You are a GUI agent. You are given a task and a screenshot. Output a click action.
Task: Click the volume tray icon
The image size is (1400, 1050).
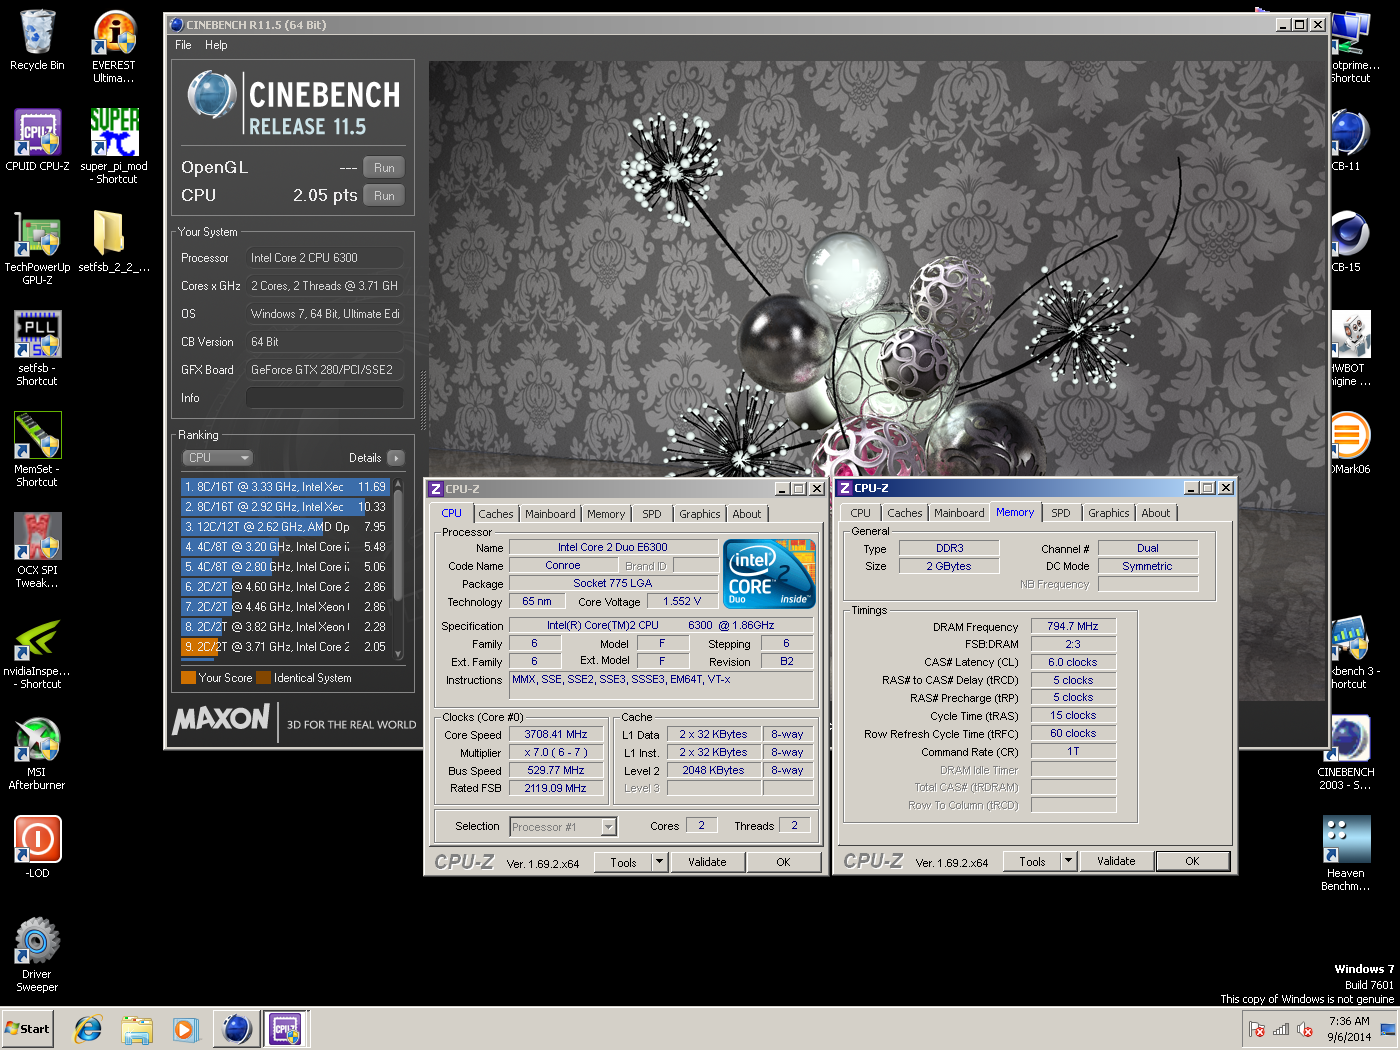point(1305,1029)
